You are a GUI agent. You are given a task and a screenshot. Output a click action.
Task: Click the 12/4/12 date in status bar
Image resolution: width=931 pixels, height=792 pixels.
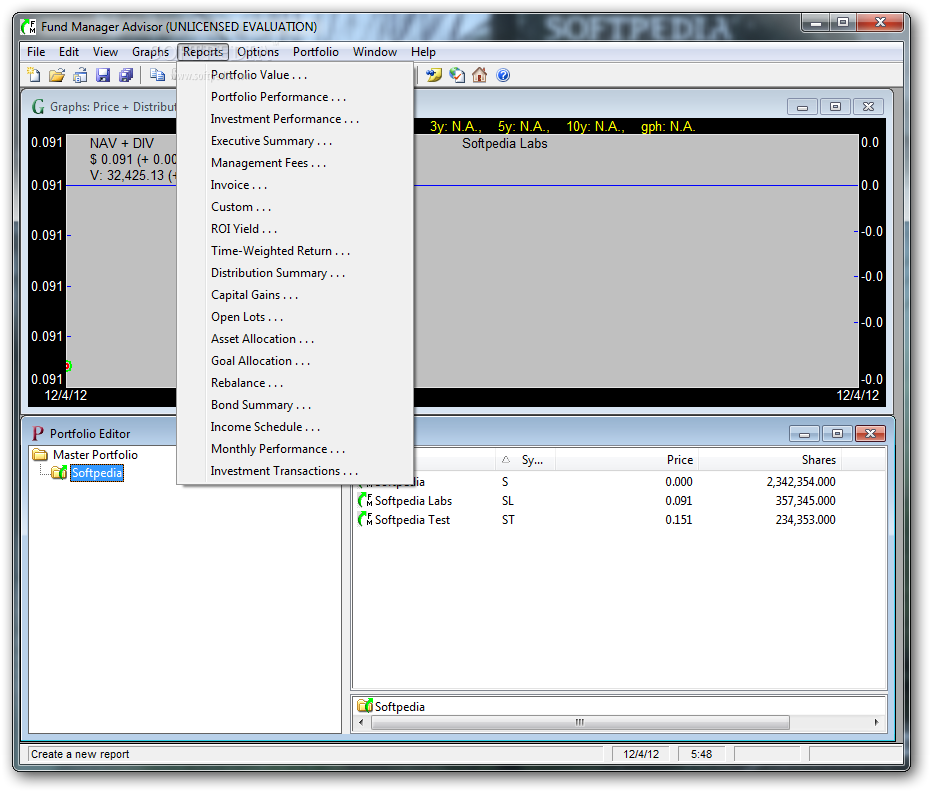(641, 754)
